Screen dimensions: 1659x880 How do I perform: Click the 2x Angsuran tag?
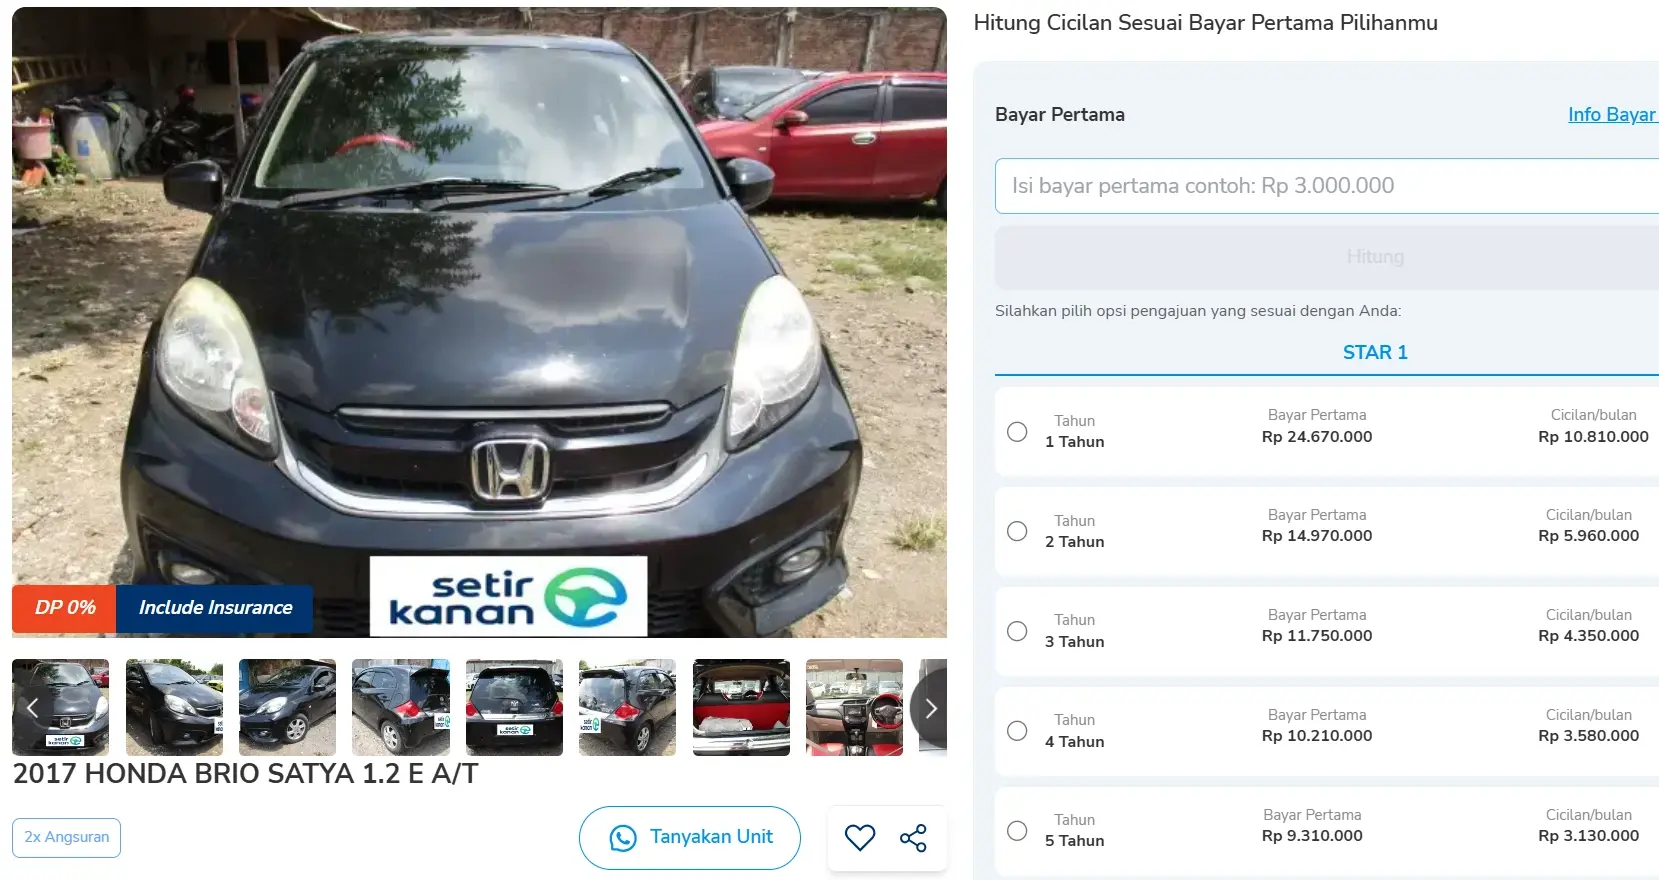pos(67,838)
